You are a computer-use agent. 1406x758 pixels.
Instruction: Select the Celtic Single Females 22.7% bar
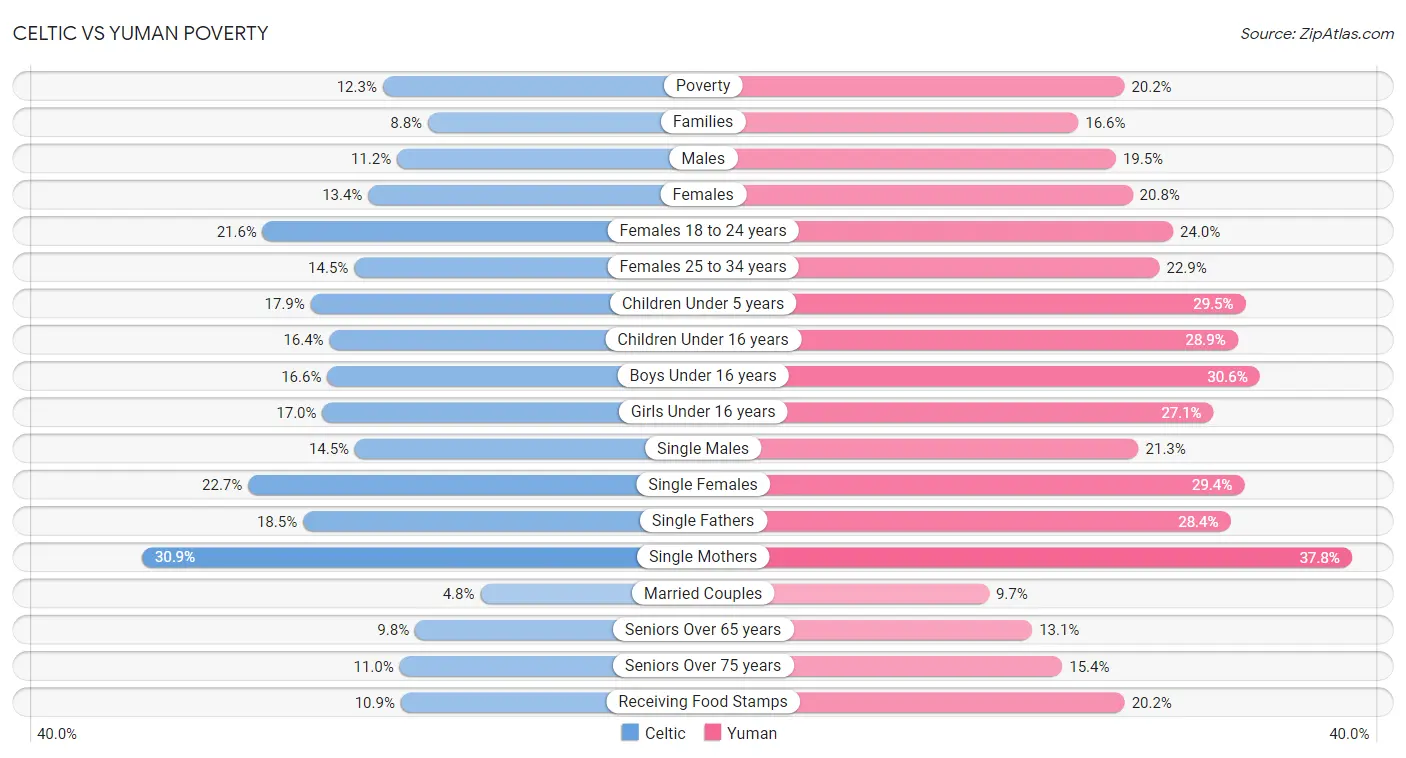point(475,485)
